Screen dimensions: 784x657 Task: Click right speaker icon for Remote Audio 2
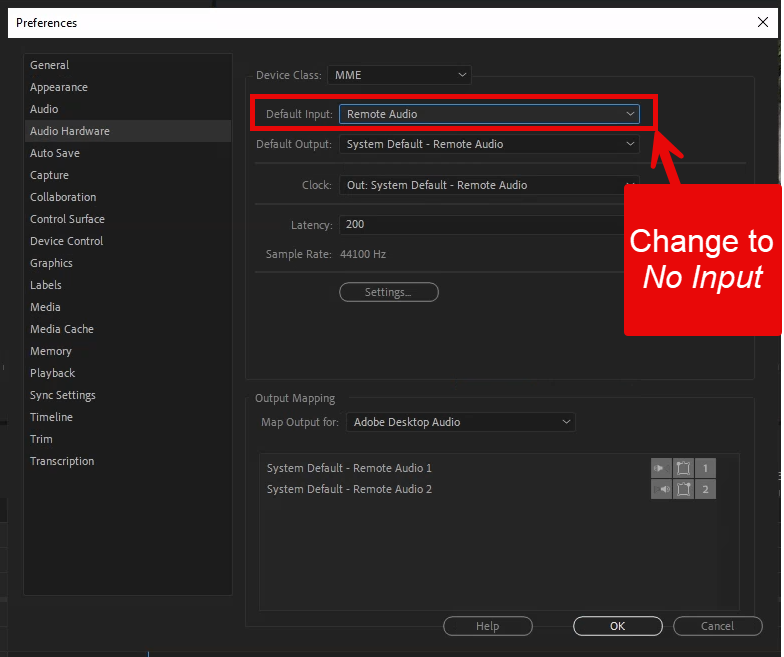[x=661, y=489]
